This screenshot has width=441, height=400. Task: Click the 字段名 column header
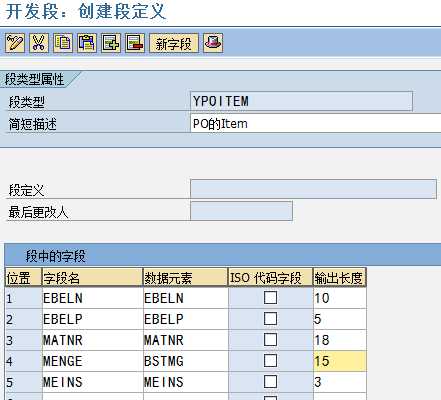point(92,277)
